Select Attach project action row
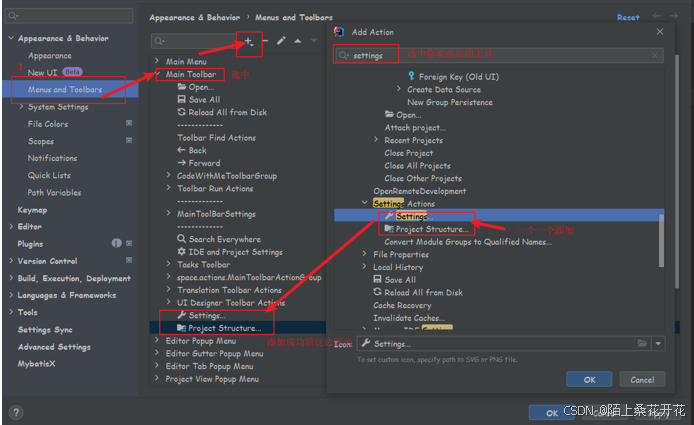The height and width of the screenshot is (425, 694). pos(415,128)
